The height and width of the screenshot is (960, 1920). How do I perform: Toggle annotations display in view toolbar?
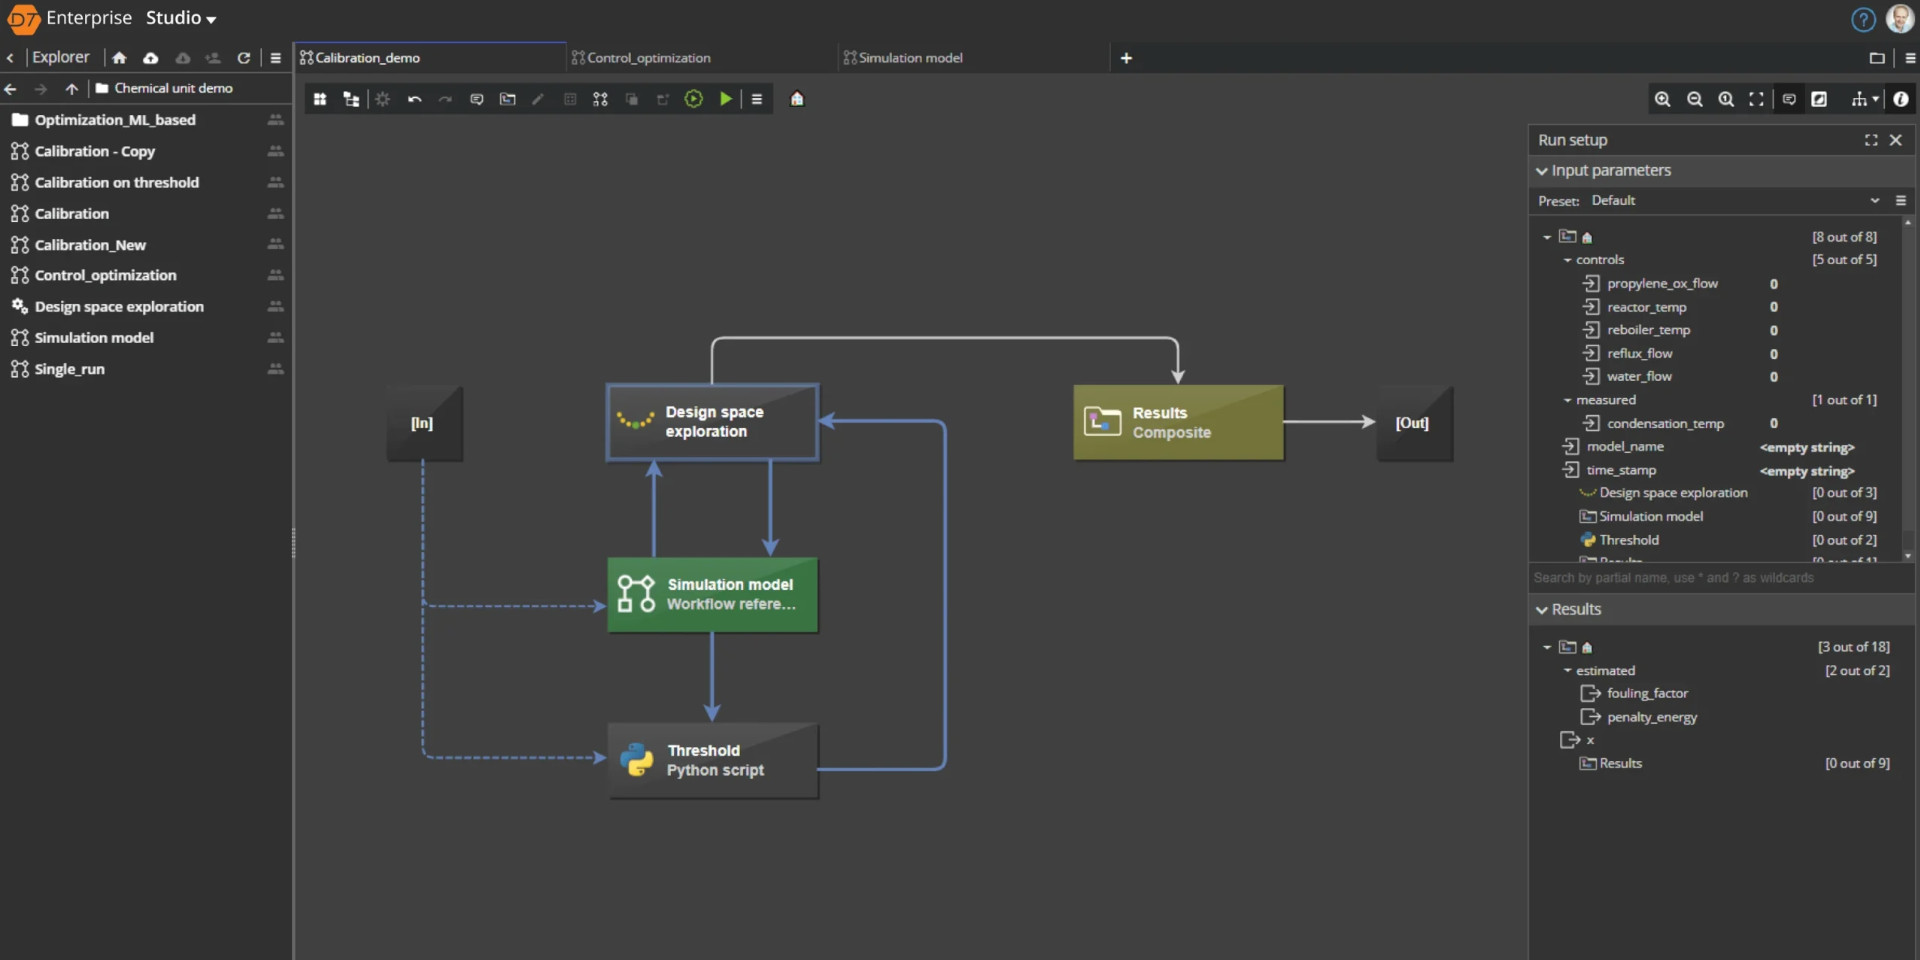tap(1789, 99)
